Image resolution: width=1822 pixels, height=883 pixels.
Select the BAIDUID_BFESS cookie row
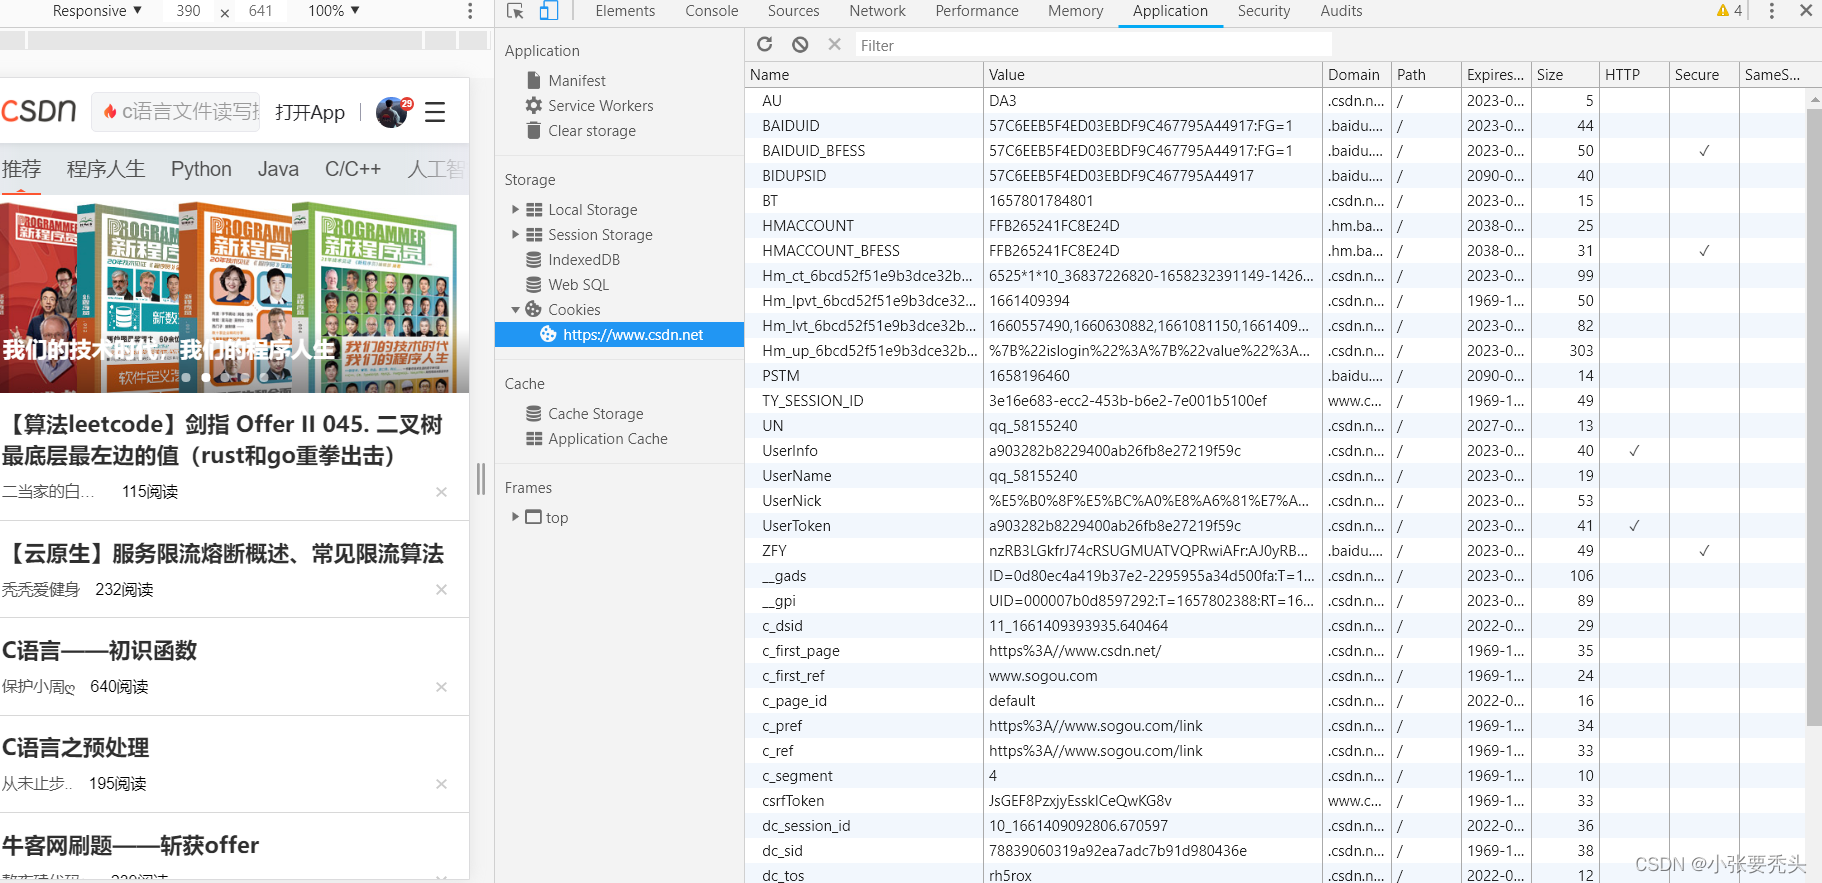coord(1277,150)
